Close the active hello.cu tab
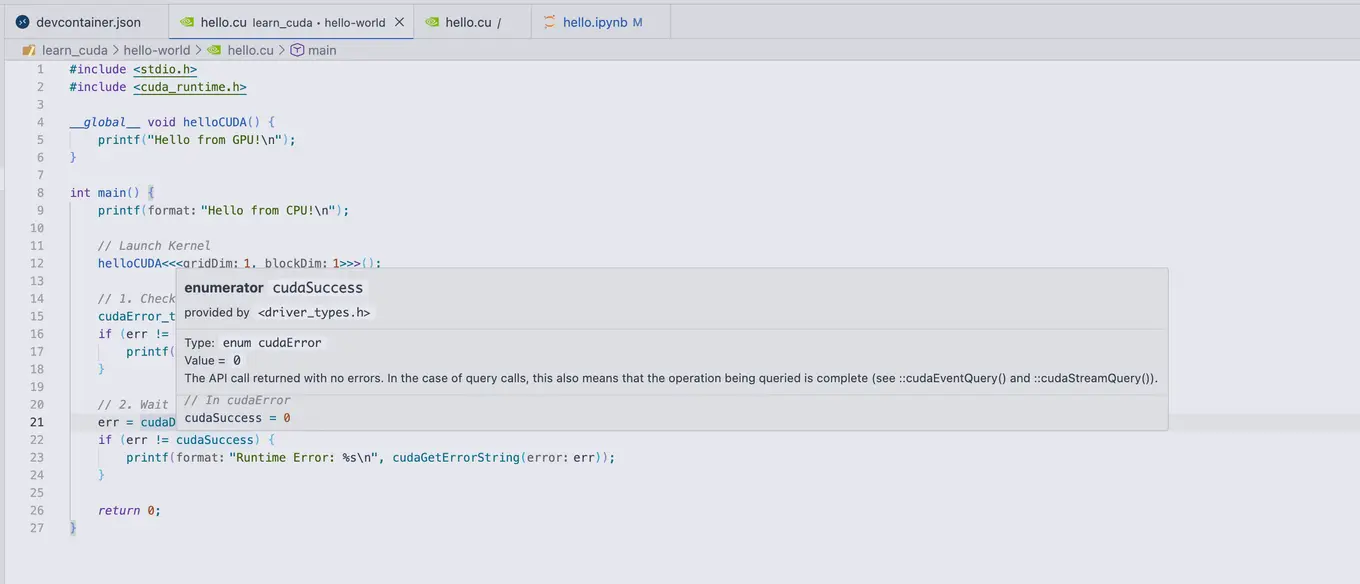Viewport: 1360px width, 584px height. pos(400,22)
